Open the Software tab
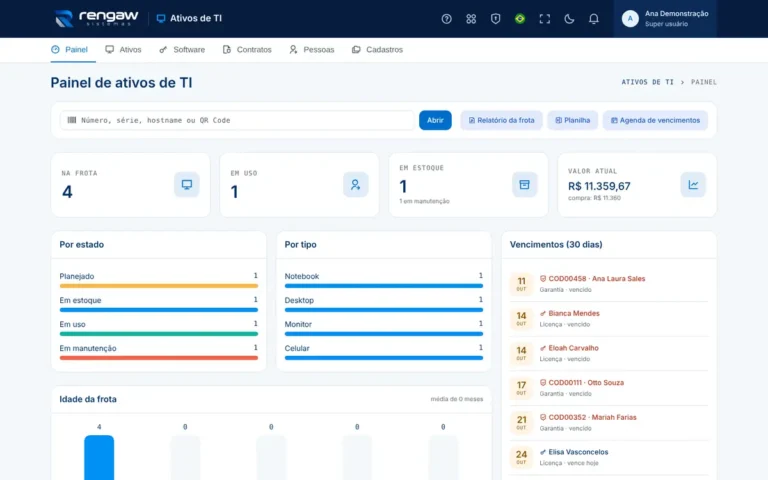This screenshot has height=480, width=768. coord(182,49)
